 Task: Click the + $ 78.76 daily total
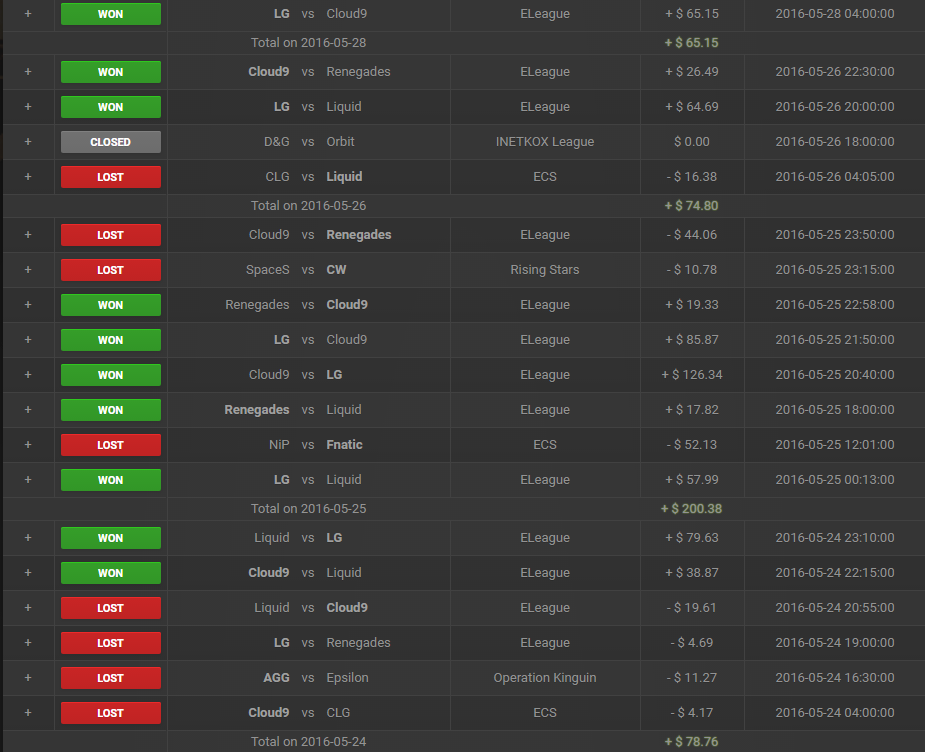pyautogui.click(x=691, y=741)
